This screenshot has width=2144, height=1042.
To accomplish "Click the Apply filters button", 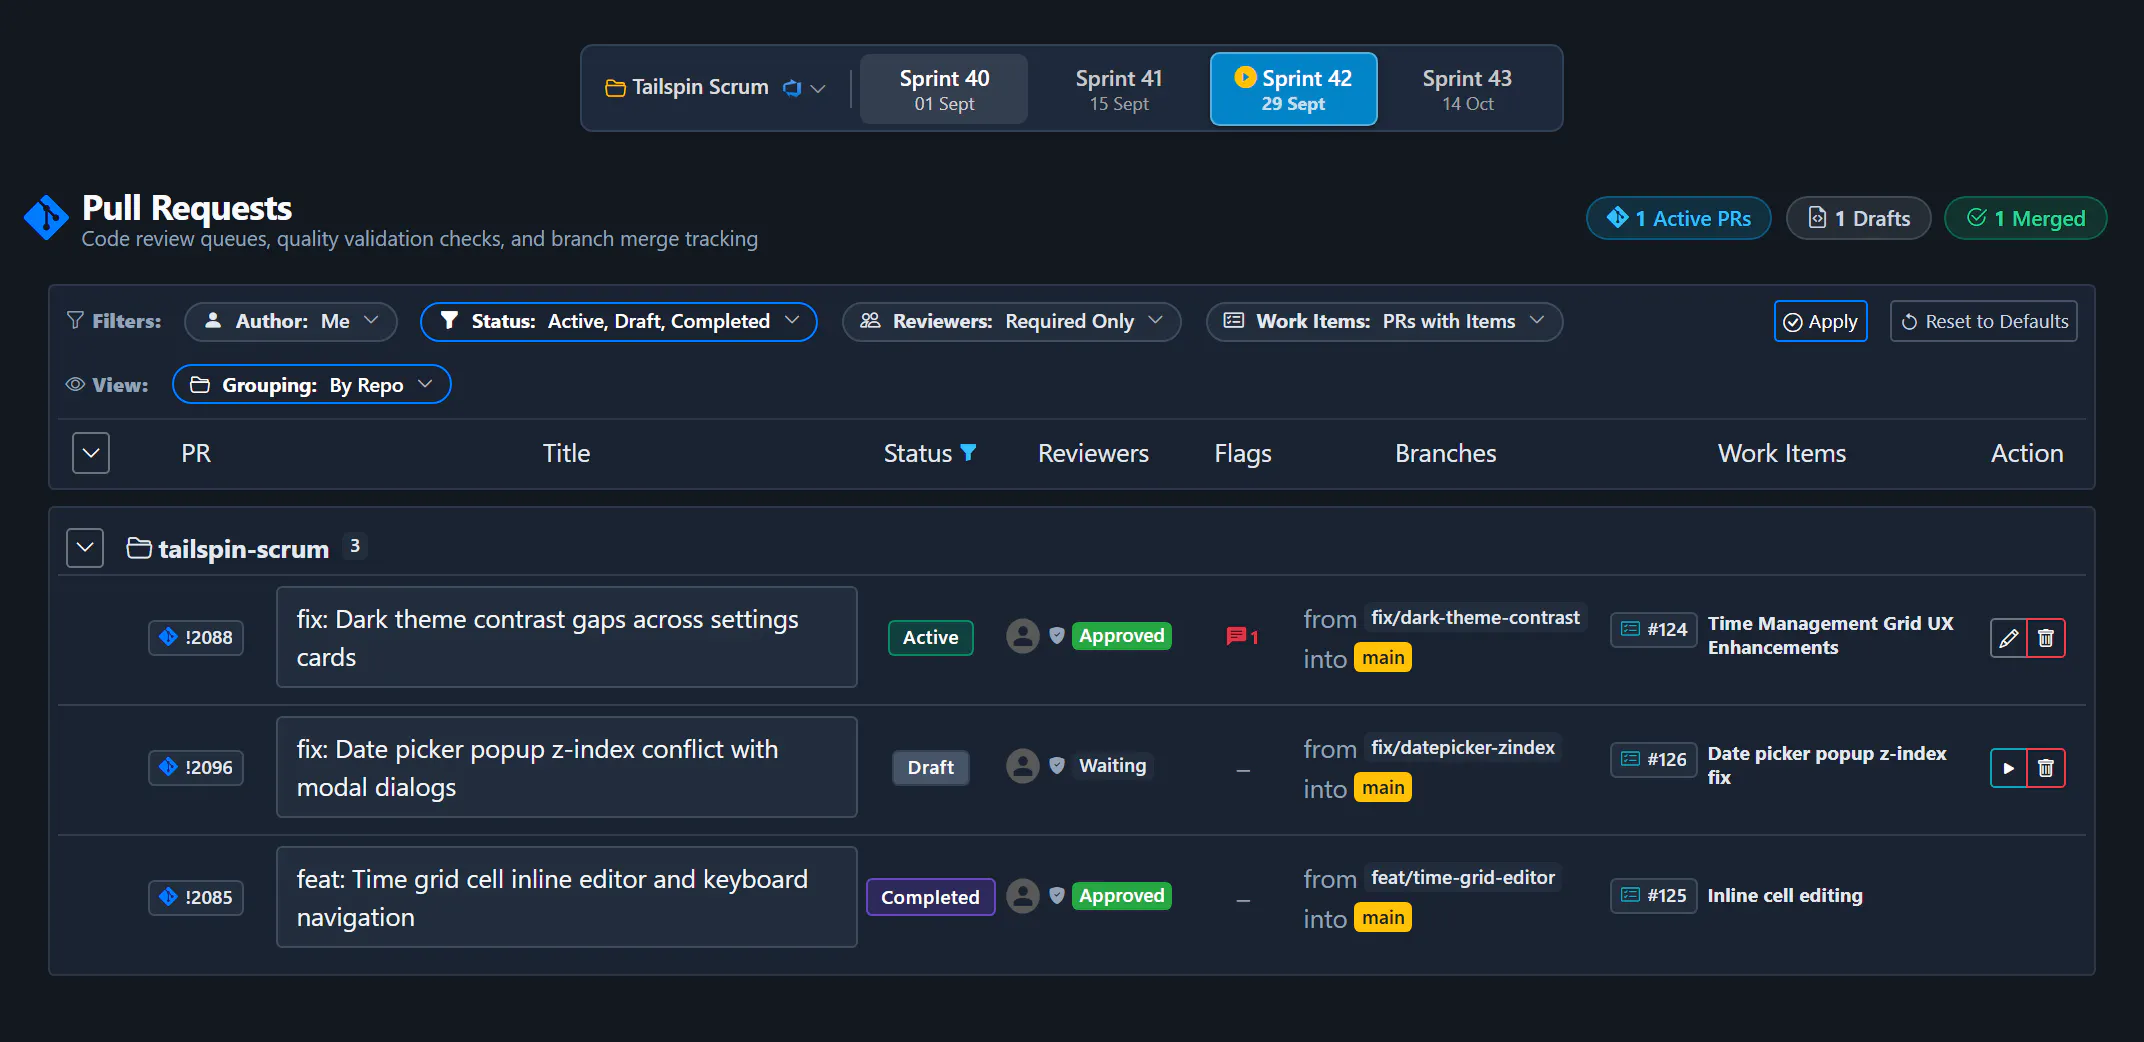I will (1820, 321).
